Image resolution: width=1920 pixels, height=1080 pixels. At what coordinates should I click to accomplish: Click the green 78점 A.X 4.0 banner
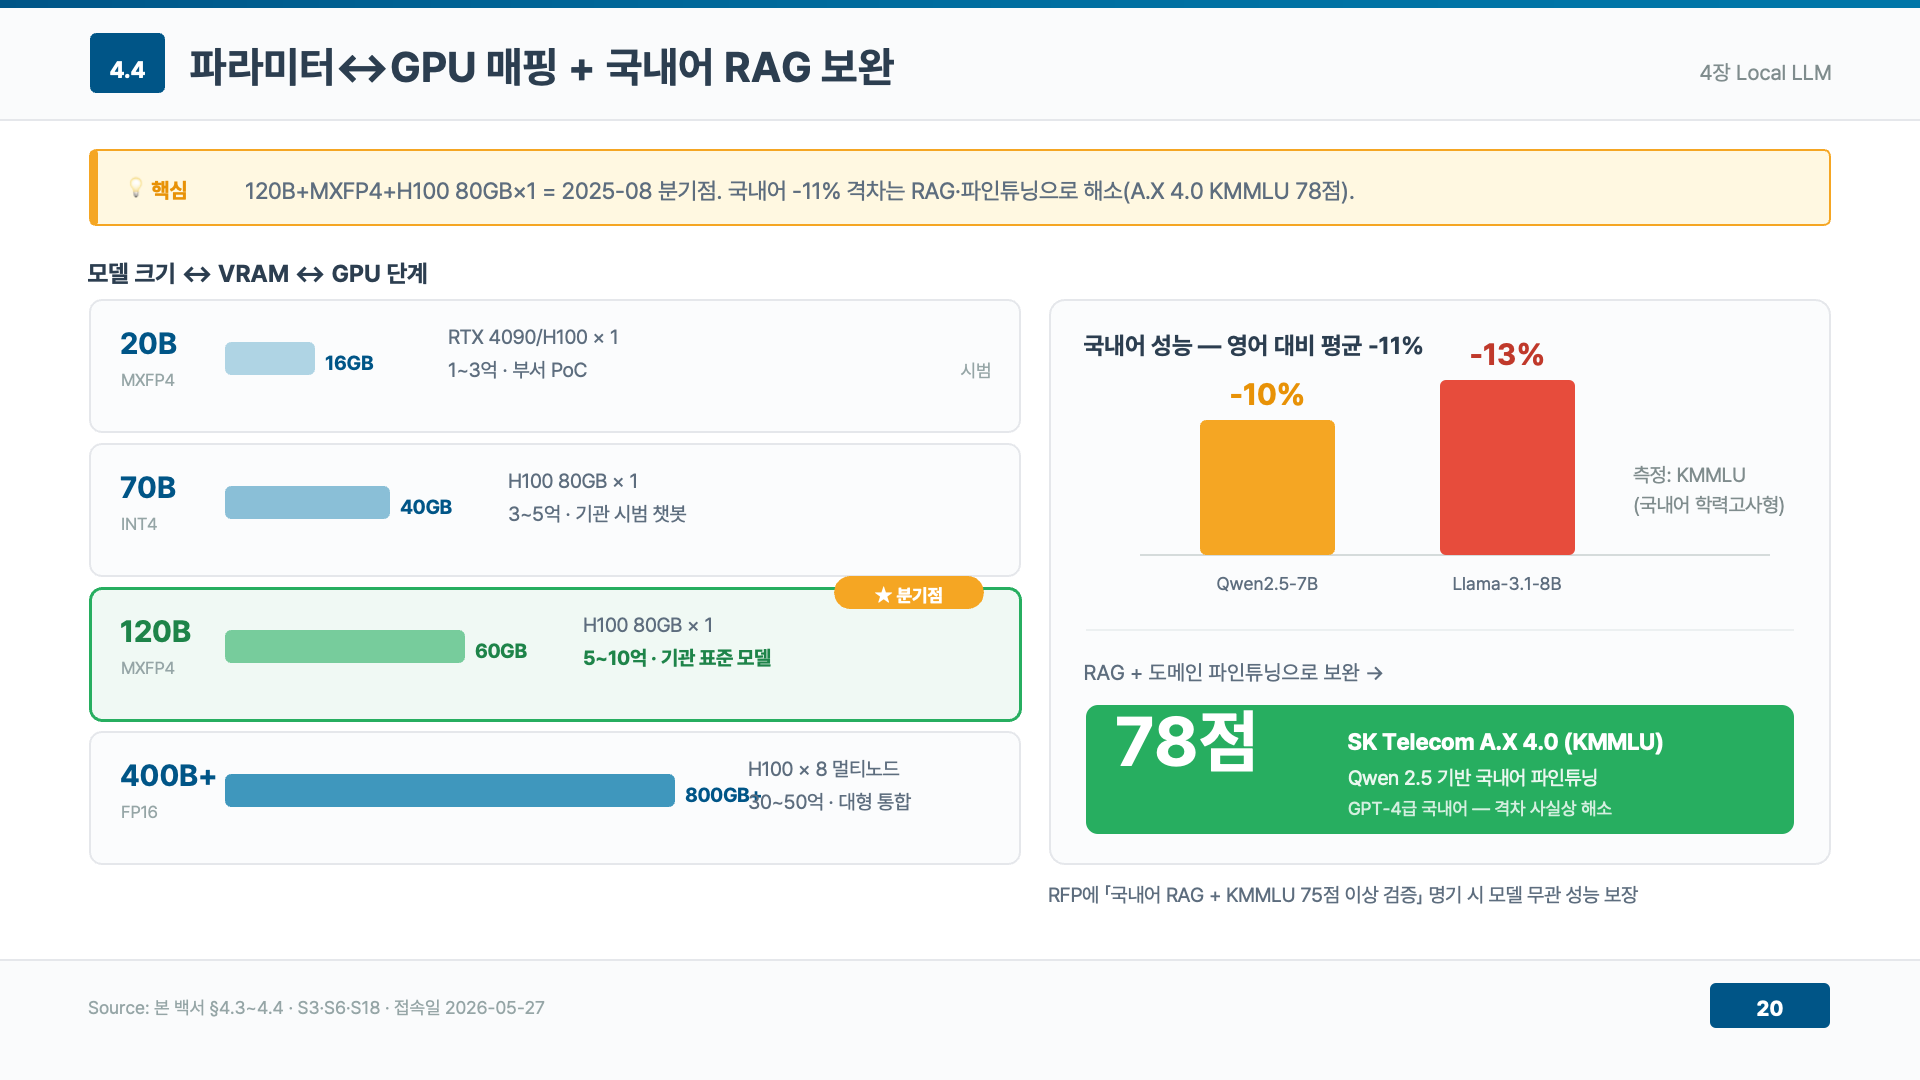1439,769
